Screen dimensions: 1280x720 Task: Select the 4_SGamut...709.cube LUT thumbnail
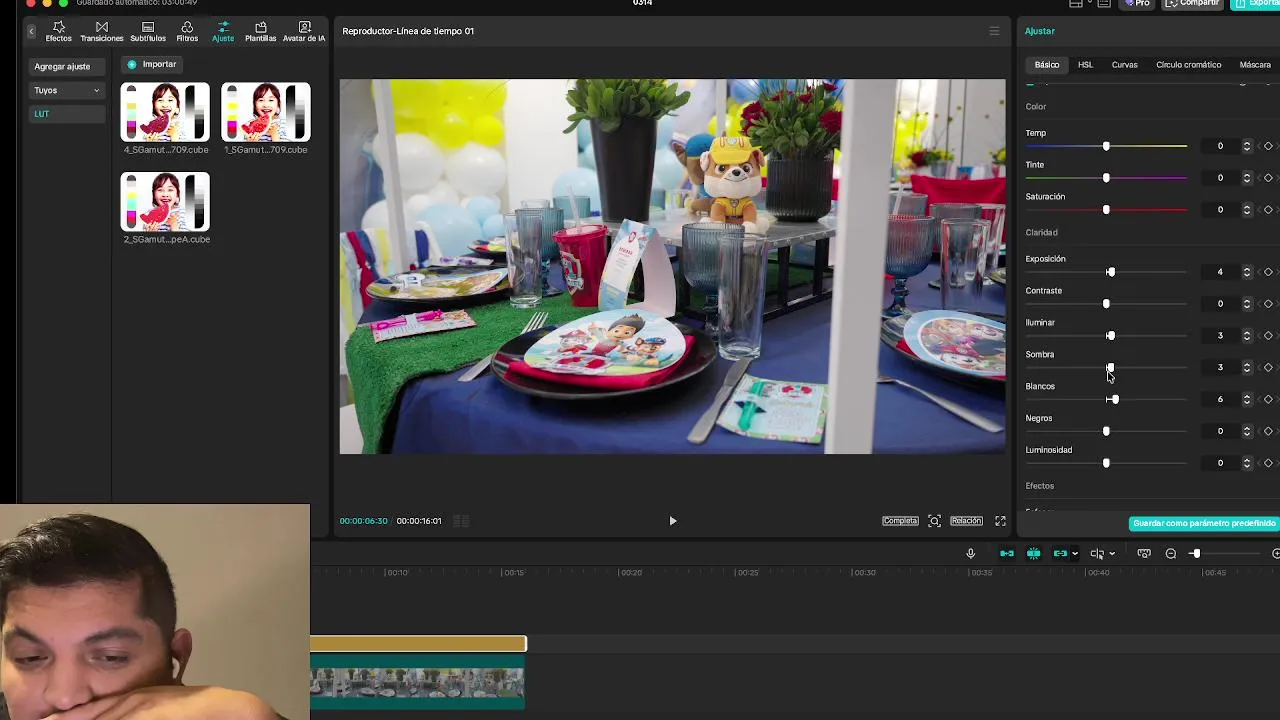pos(165,112)
